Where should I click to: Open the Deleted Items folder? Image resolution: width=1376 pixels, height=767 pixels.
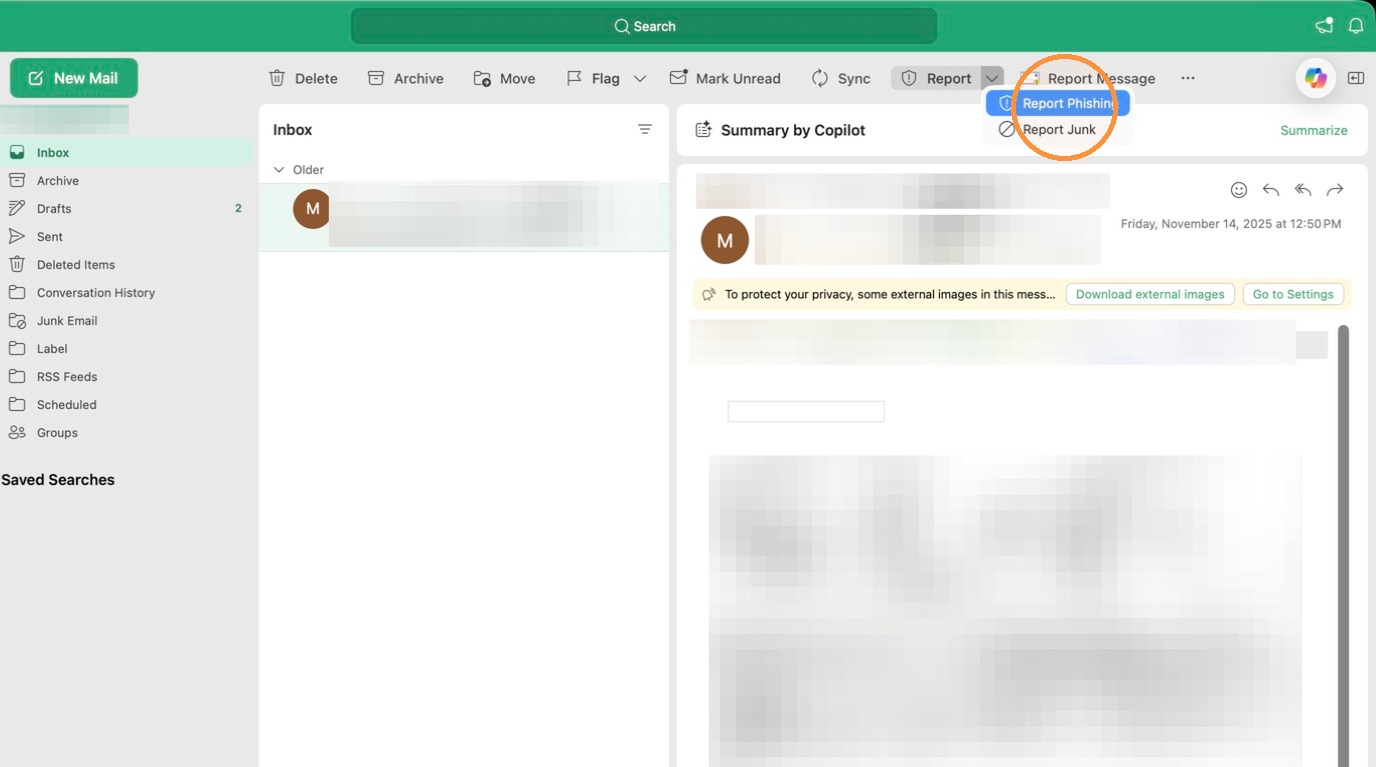126,265
